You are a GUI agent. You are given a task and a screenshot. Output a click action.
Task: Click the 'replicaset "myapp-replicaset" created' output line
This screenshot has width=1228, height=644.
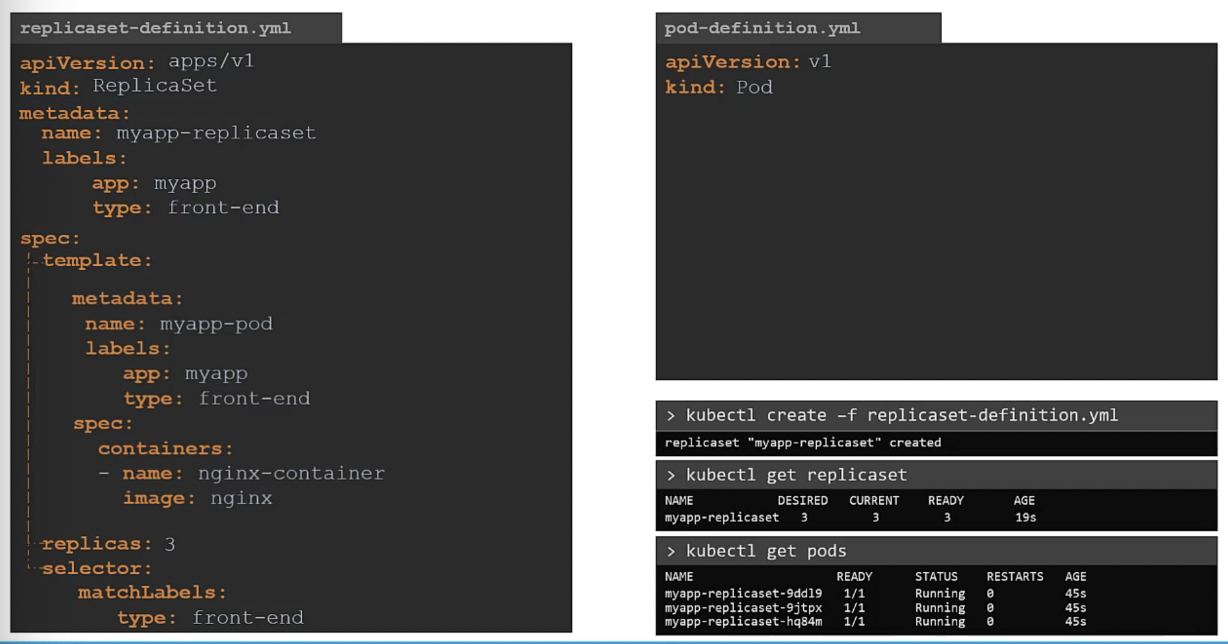point(803,442)
